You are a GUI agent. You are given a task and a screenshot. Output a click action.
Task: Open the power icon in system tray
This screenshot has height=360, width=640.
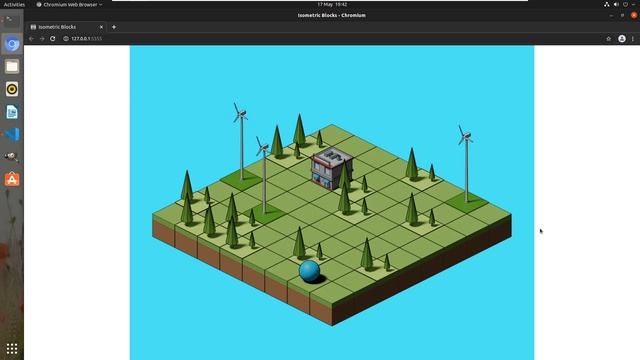(x=625, y=4)
